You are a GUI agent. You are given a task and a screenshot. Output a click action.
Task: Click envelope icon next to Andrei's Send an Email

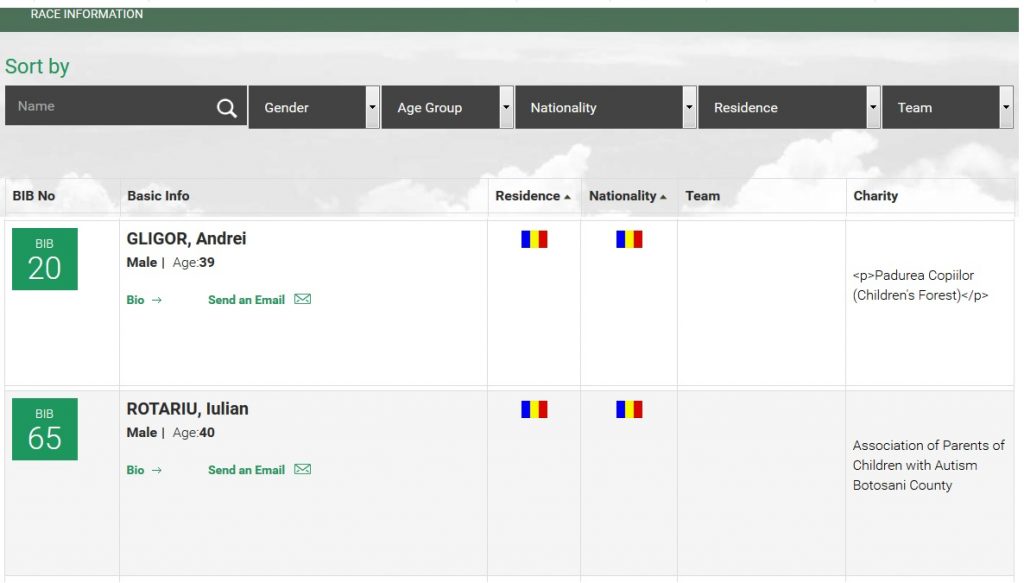tap(303, 299)
